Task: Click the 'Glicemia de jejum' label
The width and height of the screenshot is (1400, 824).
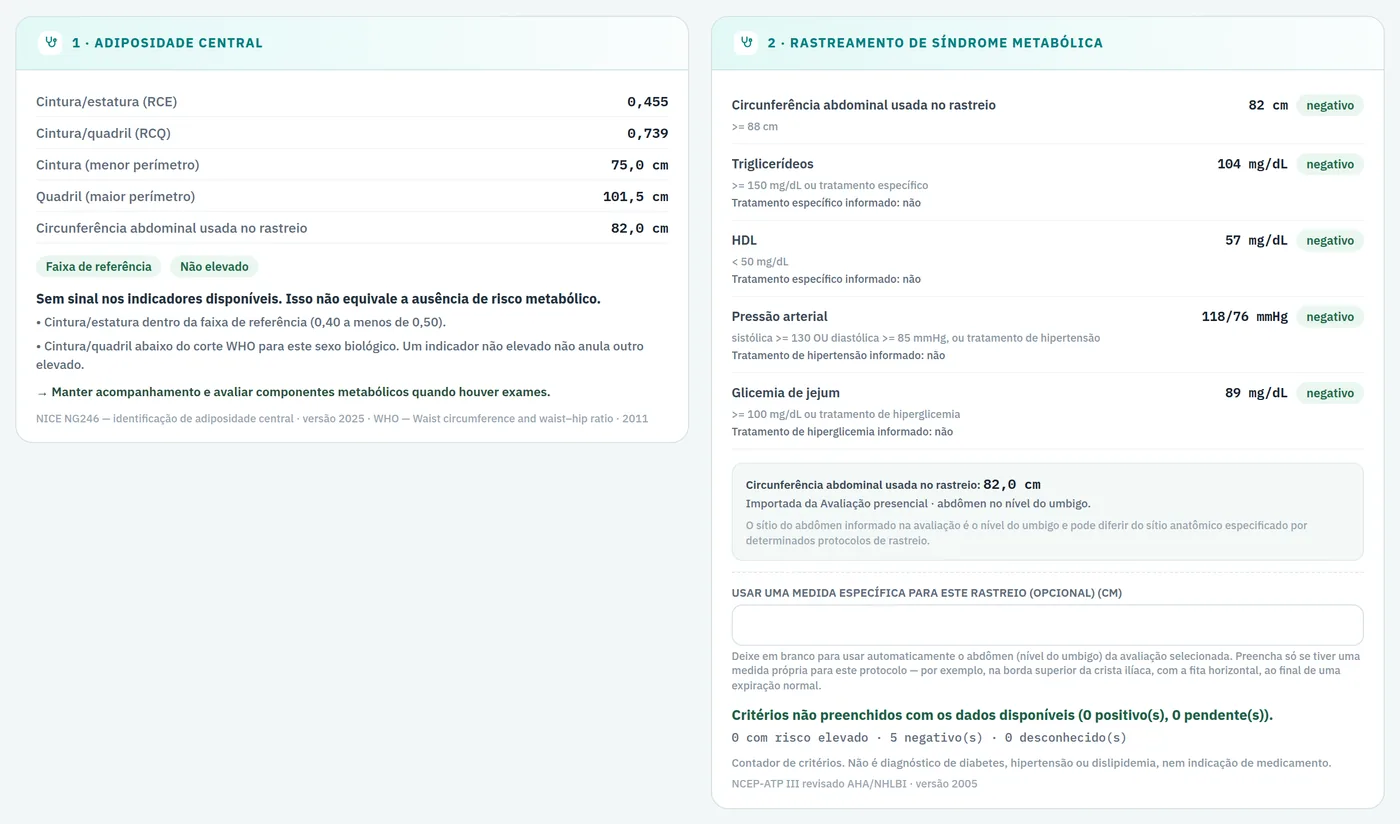Action: point(786,393)
